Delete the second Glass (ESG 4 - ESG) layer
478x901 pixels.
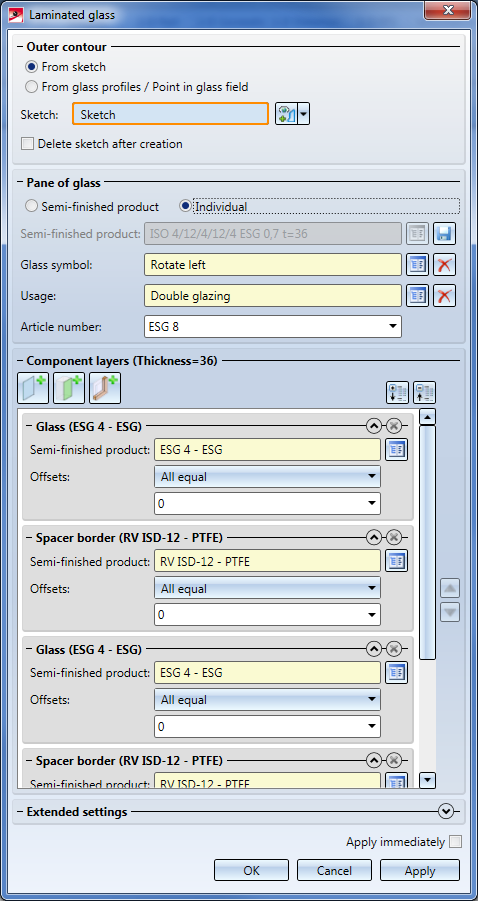(x=393, y=649)
